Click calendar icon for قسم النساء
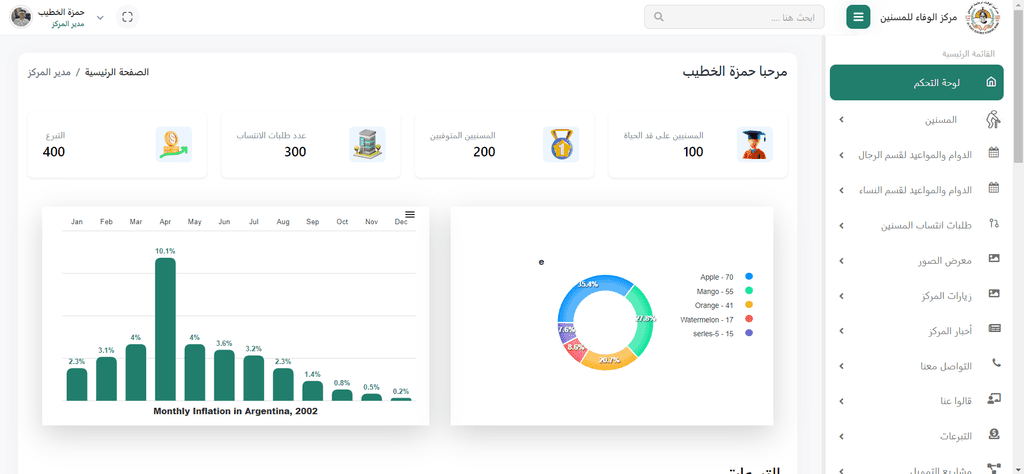The image size is (1024, 474). 994,189
